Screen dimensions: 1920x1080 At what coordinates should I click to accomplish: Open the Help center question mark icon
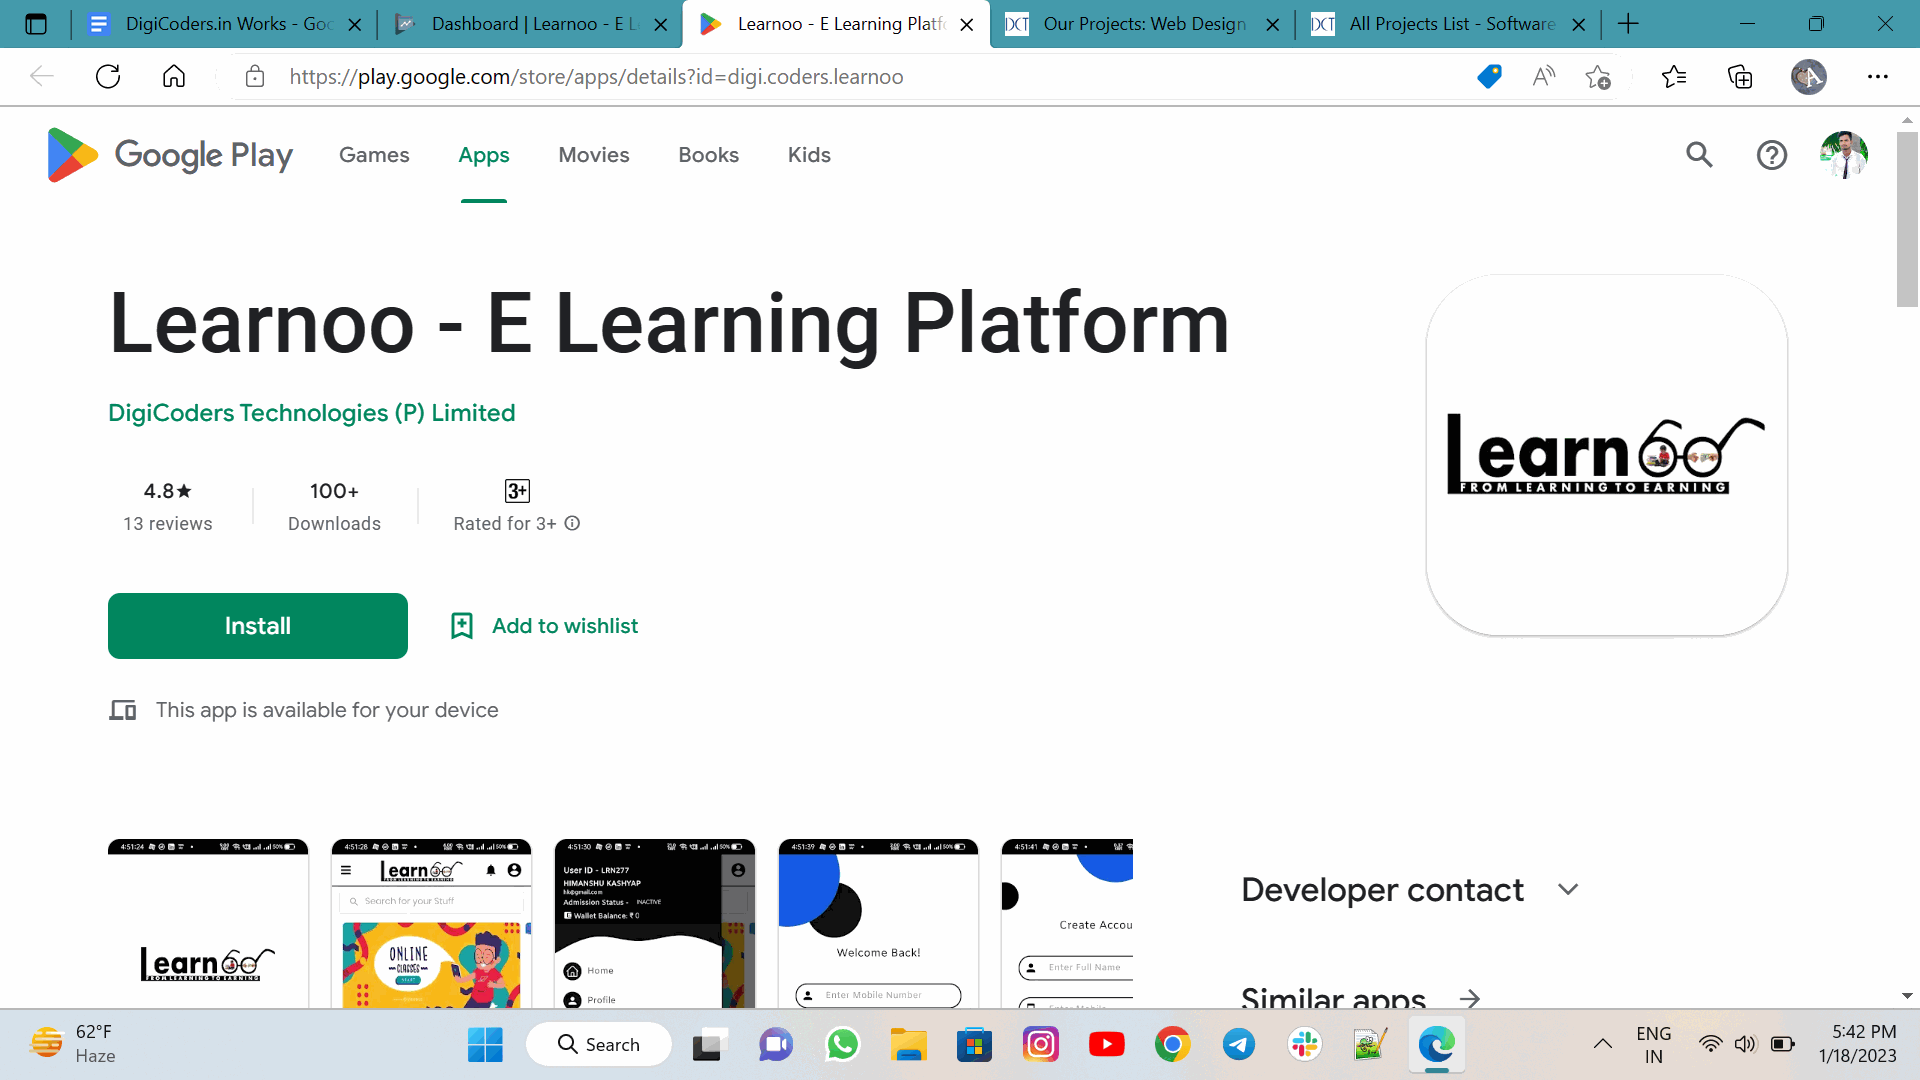point(1771,155)
